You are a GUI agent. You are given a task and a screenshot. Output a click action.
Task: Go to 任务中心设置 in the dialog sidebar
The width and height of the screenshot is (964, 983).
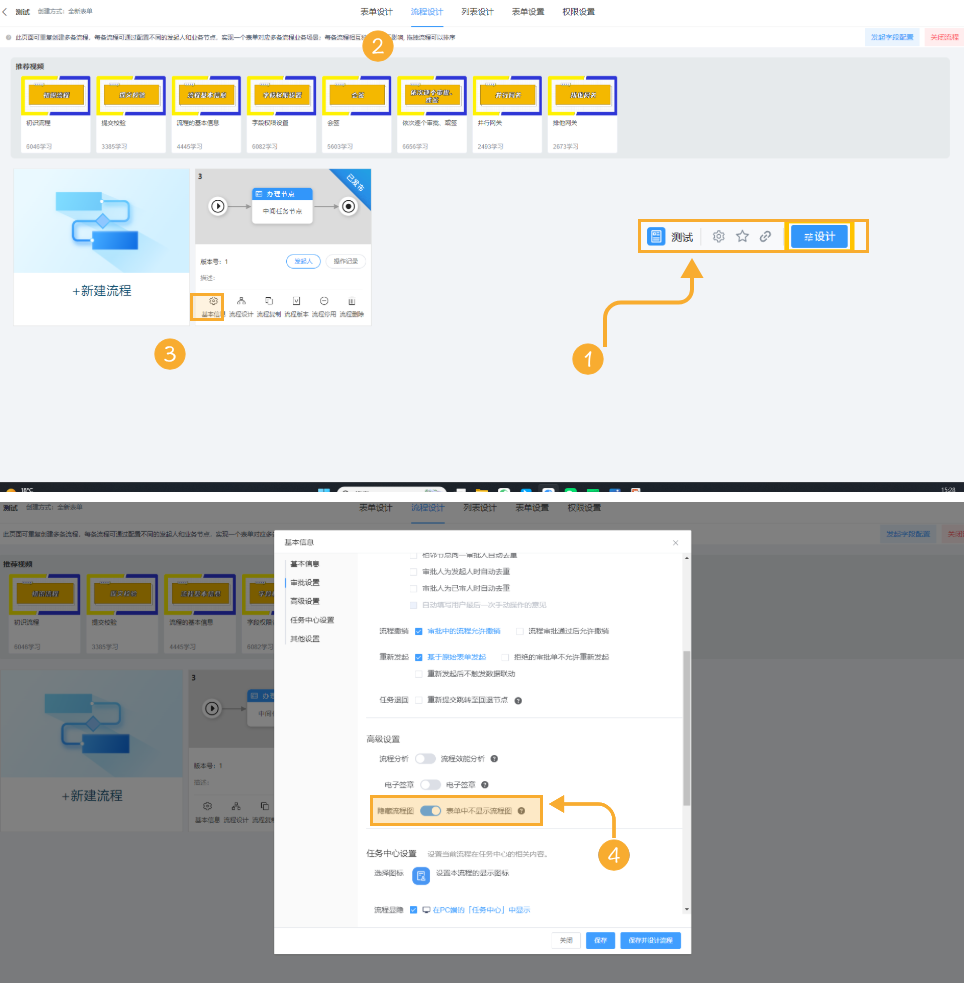coord(311,620)
